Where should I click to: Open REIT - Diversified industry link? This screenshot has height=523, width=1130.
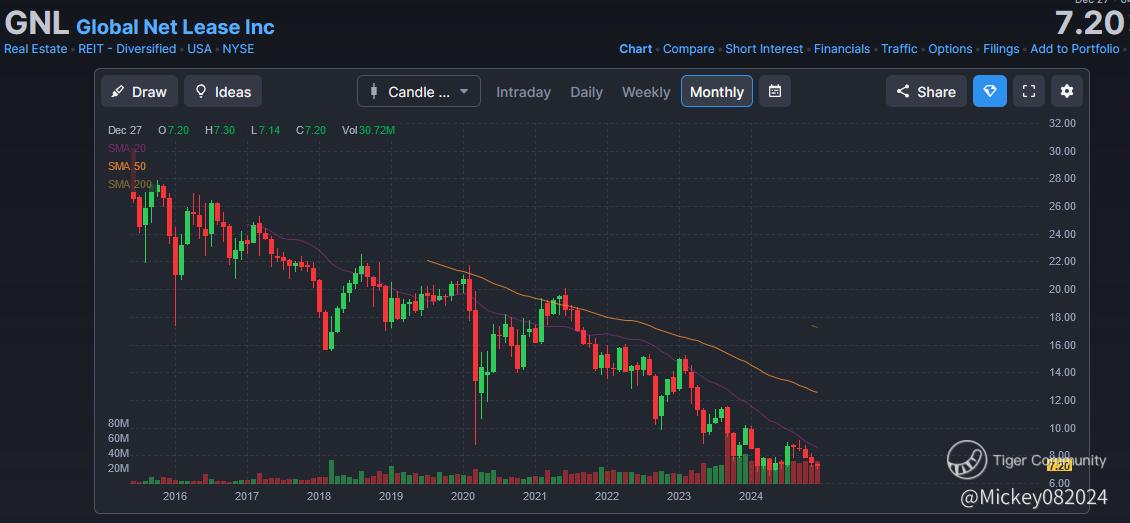[127, 49]
